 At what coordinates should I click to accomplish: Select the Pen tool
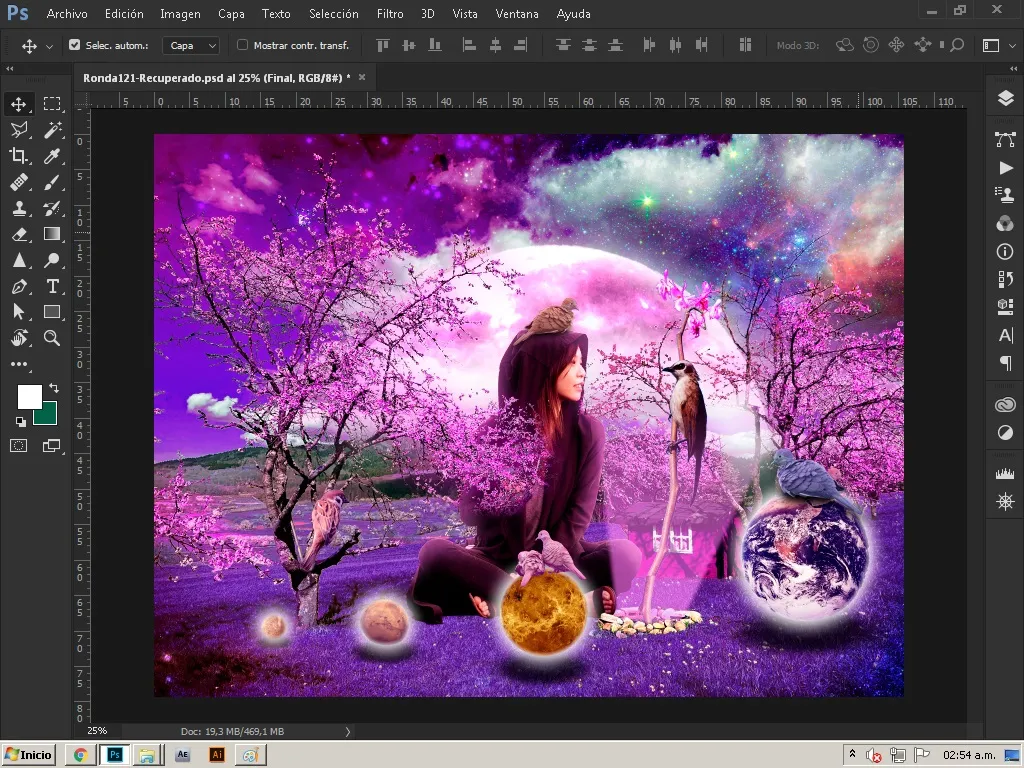coord(19,286)
